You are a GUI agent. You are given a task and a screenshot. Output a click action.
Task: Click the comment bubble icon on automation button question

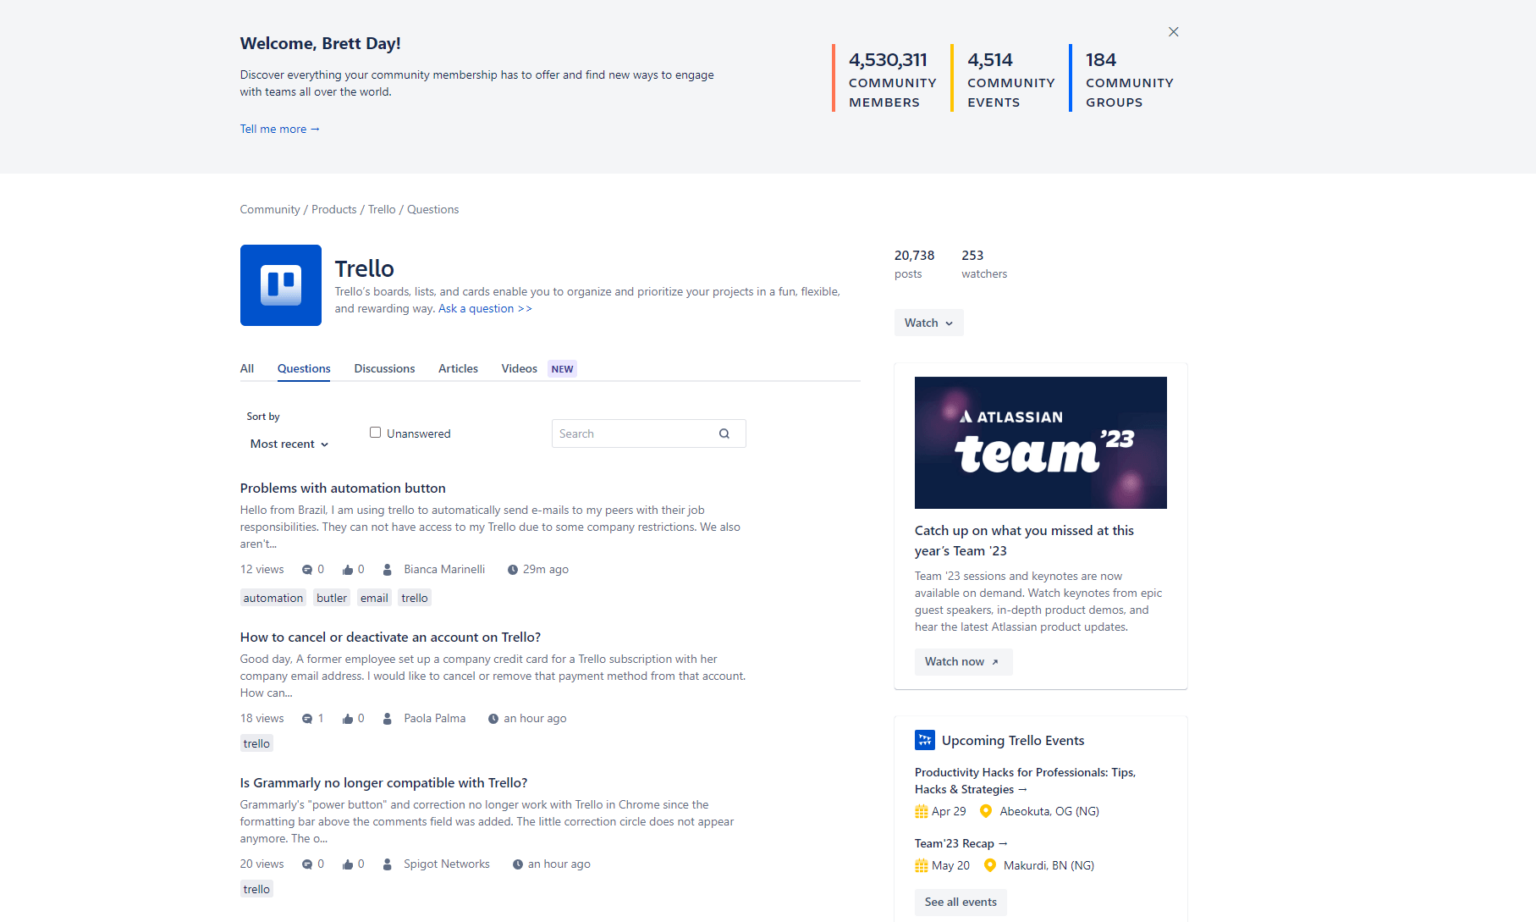(x=307, y=569)
